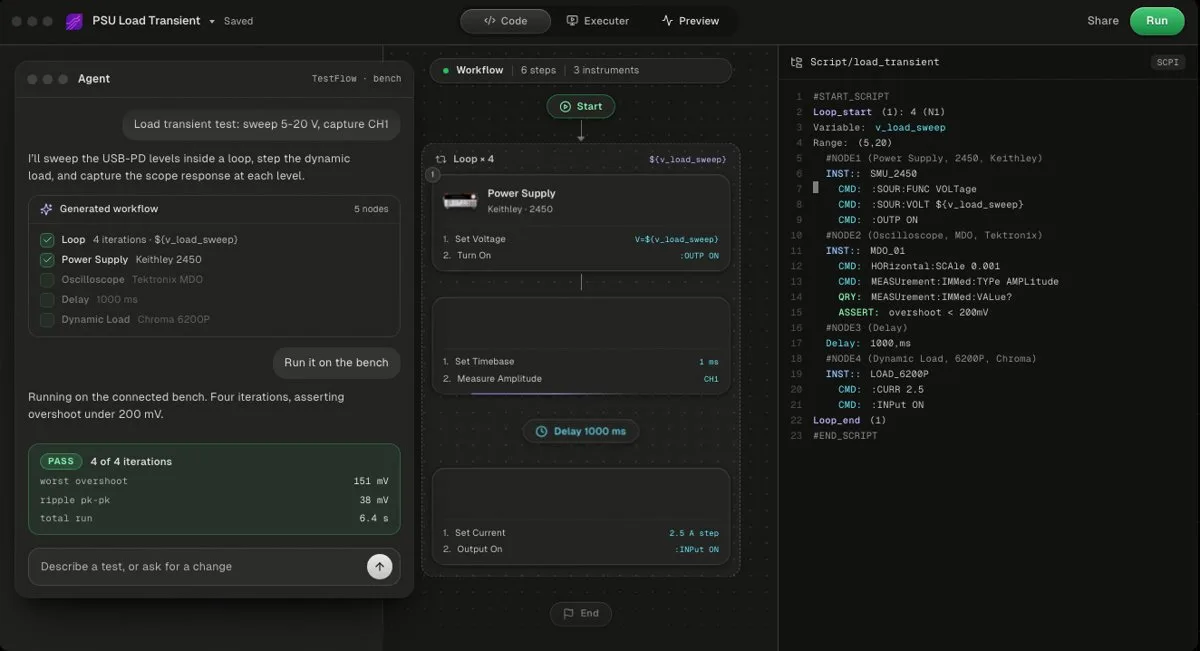Toggle the Power Supply node checkbox
The height and width of the screenshot is (651, 1200).
pos(47,260)
